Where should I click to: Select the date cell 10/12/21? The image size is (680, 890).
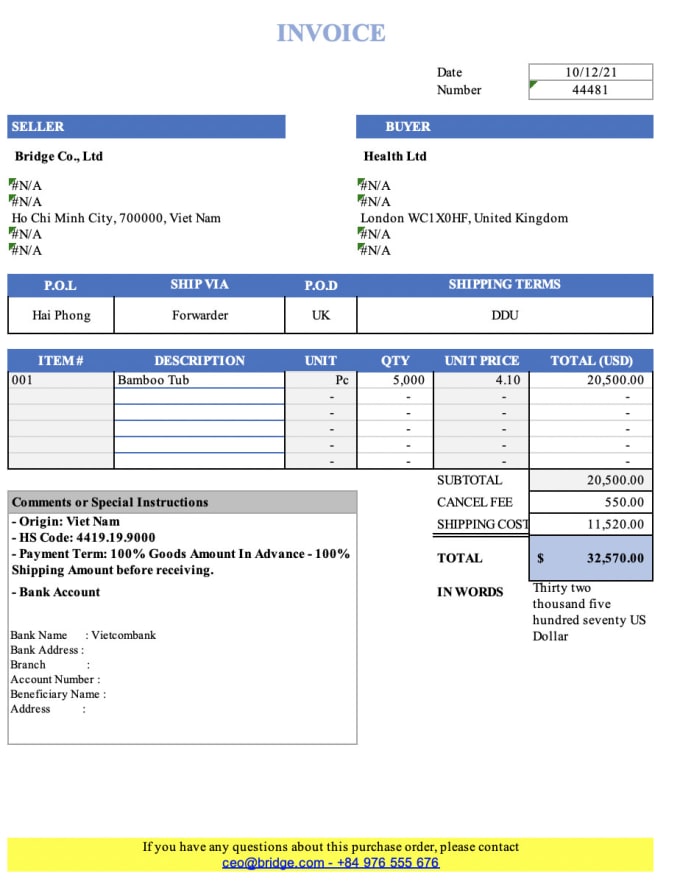click(590, 72)
